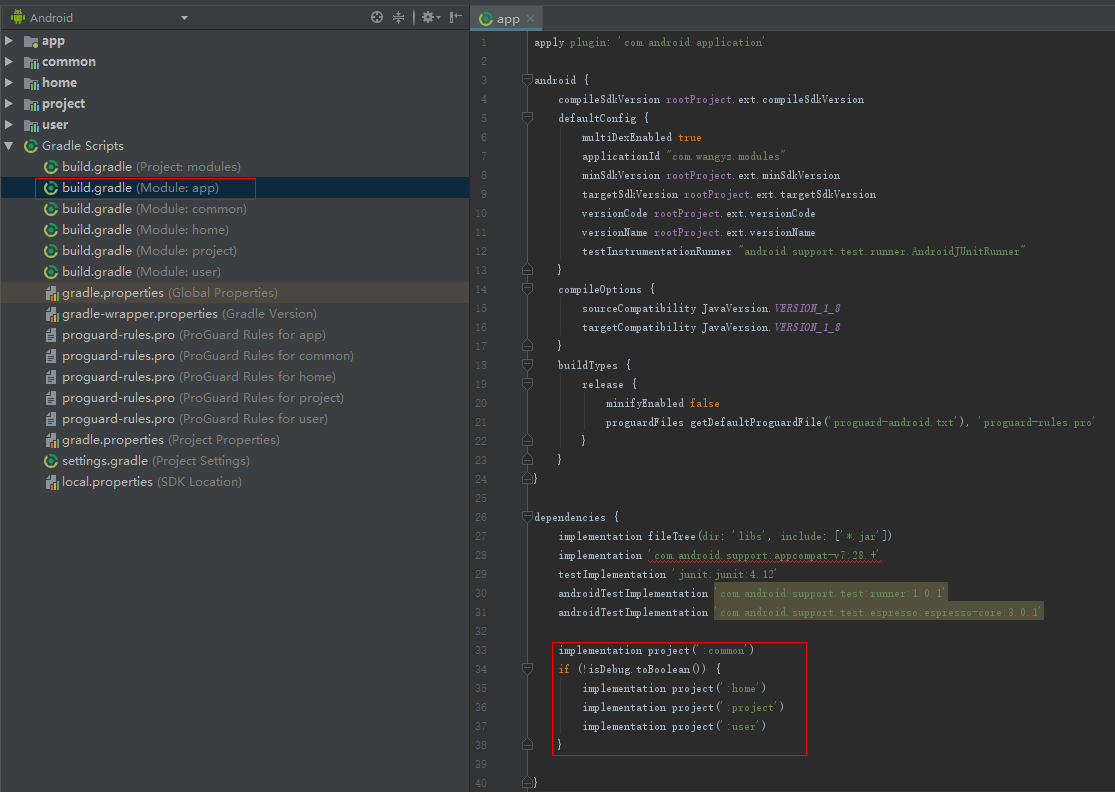Viewport: 1115px width, 792px height.
Task: Fold the dependencies block in the gutter
Action: click(x=527, y=517)
